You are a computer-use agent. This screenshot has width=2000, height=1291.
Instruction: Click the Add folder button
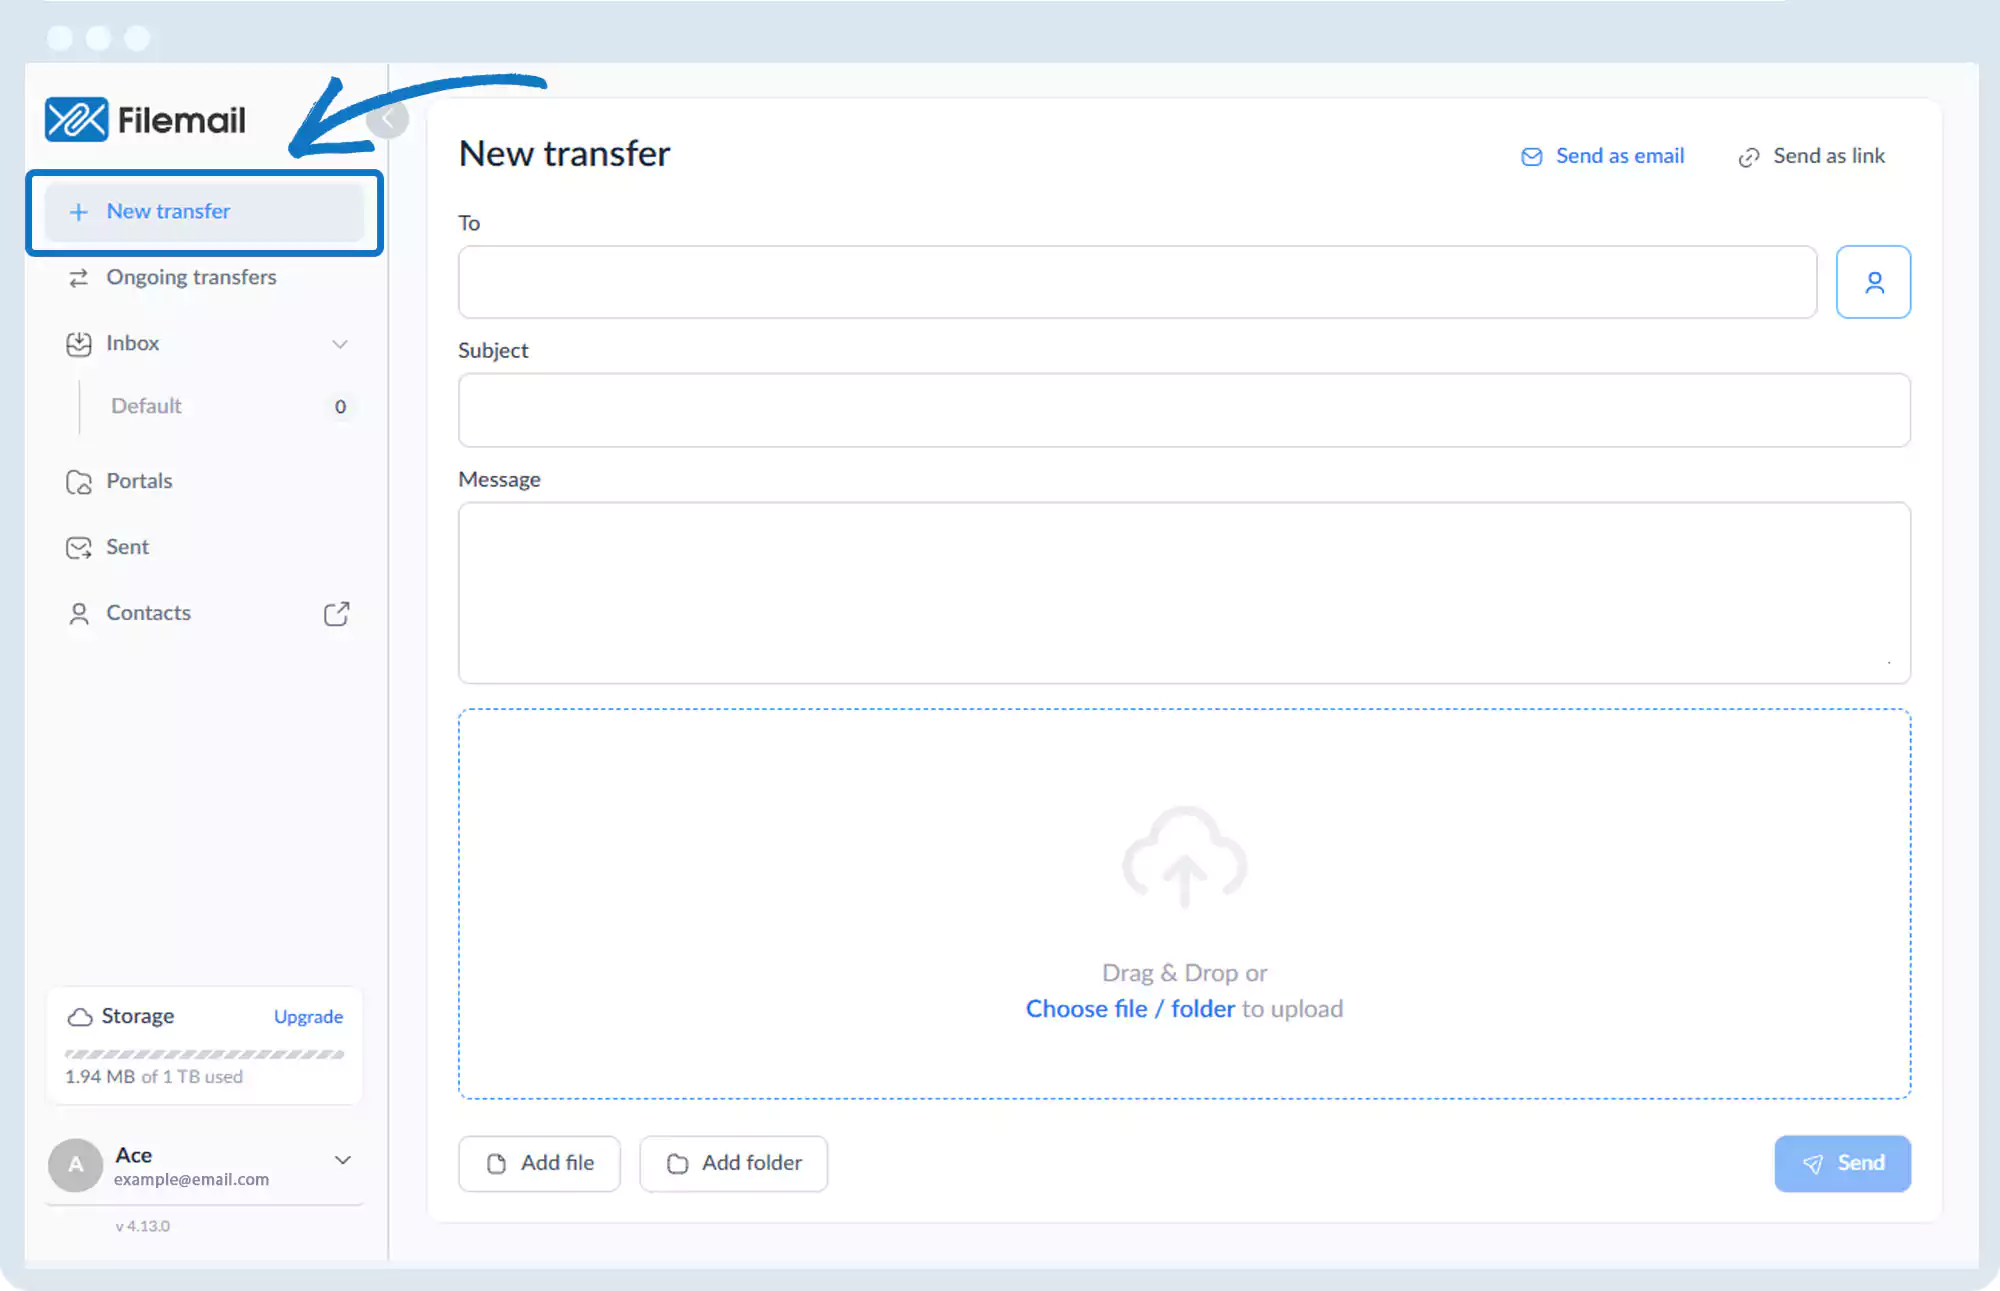[733, 1163]
